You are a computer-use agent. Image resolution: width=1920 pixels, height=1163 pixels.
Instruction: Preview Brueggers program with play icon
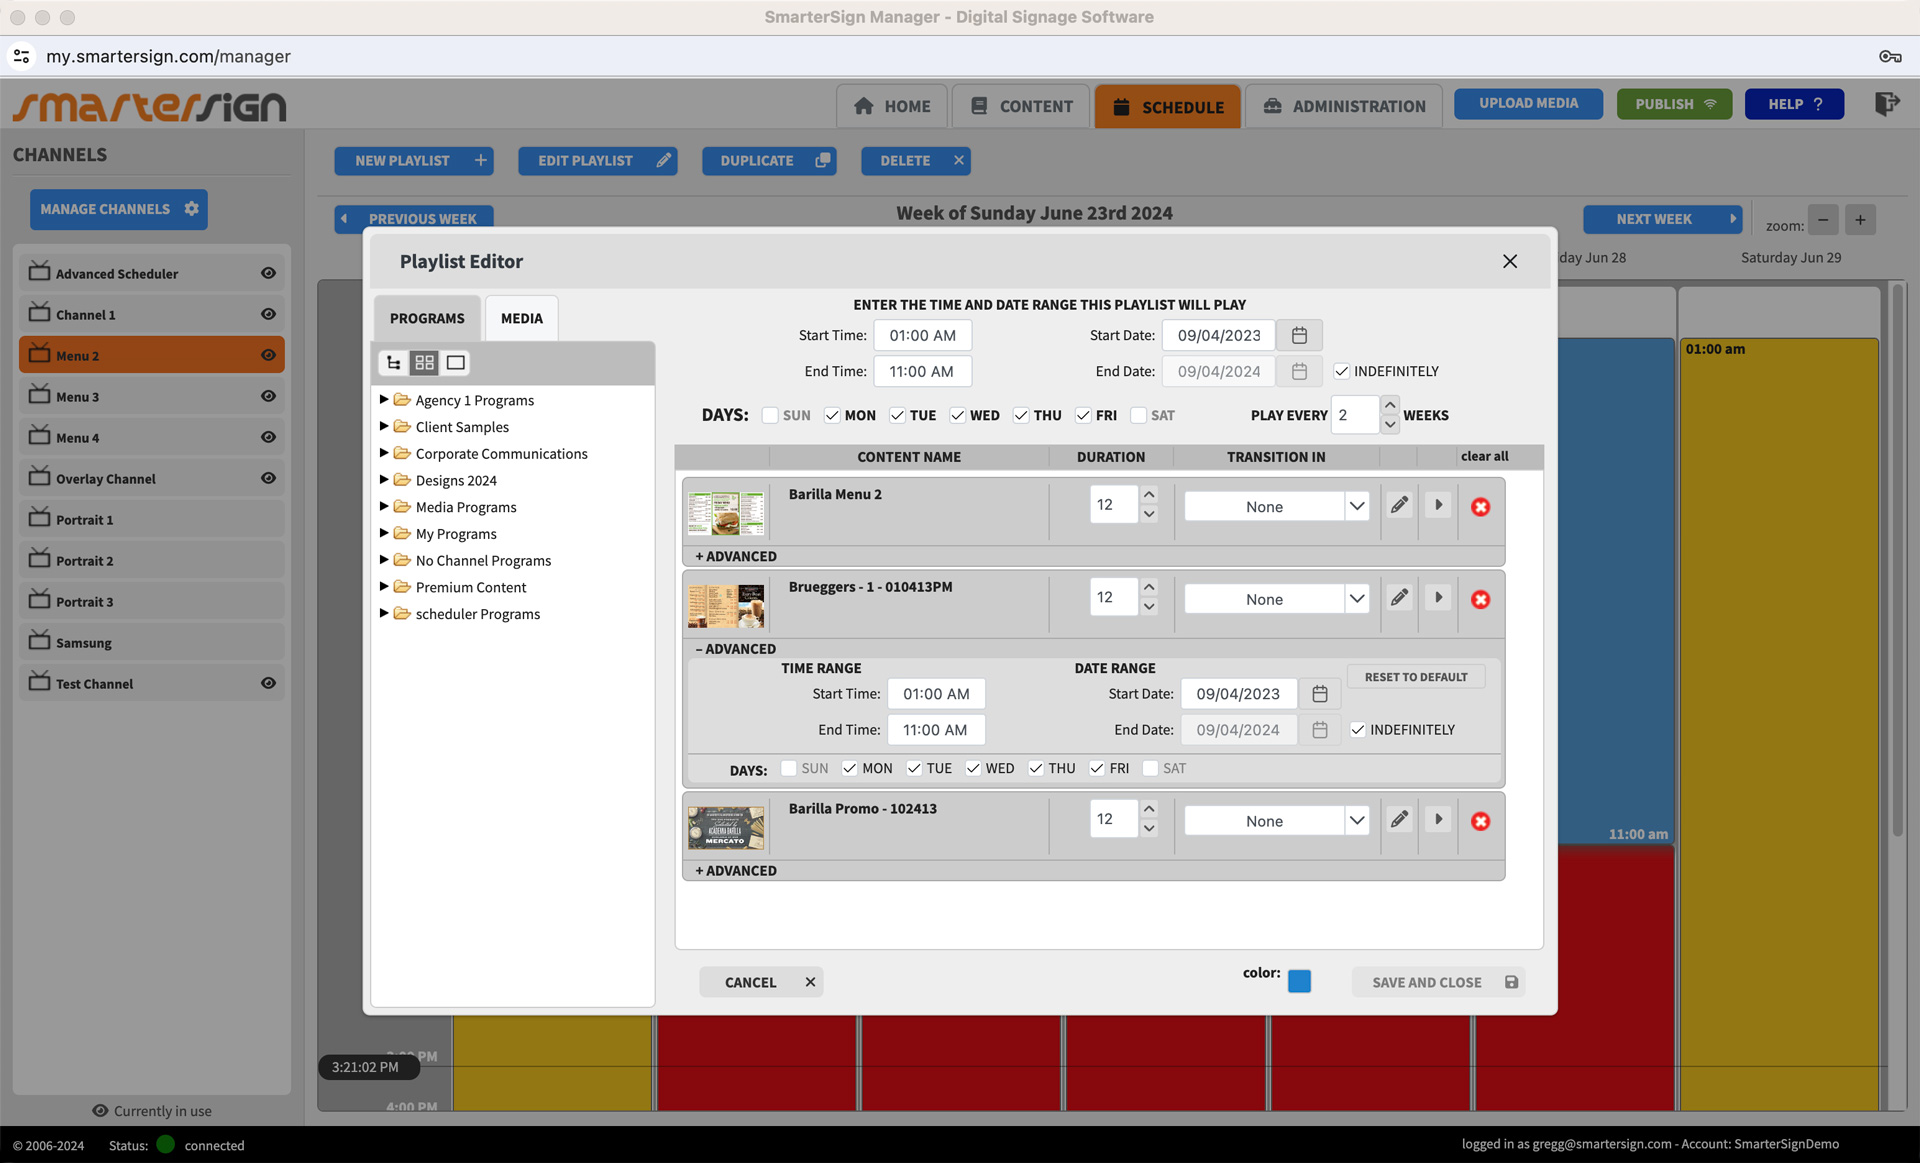pos(1438,598)
